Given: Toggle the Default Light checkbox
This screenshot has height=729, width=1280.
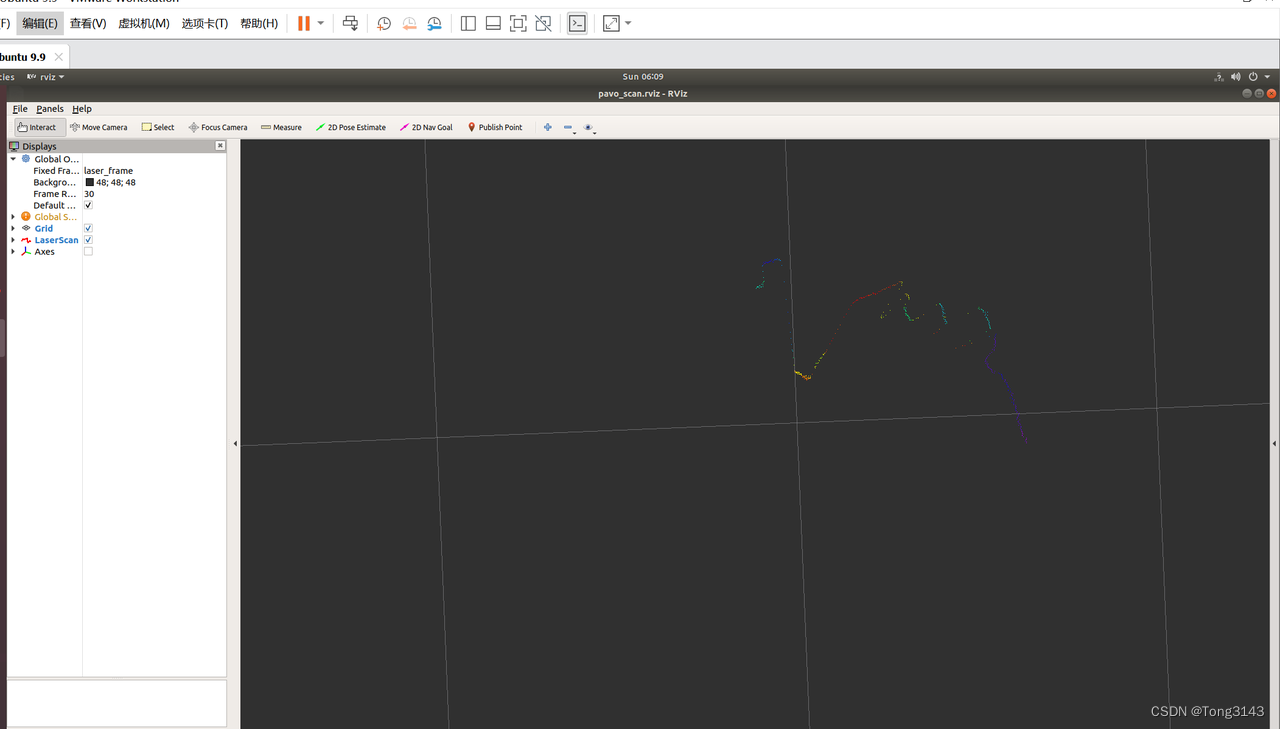Looking at the screenshot, I should 88,205.
